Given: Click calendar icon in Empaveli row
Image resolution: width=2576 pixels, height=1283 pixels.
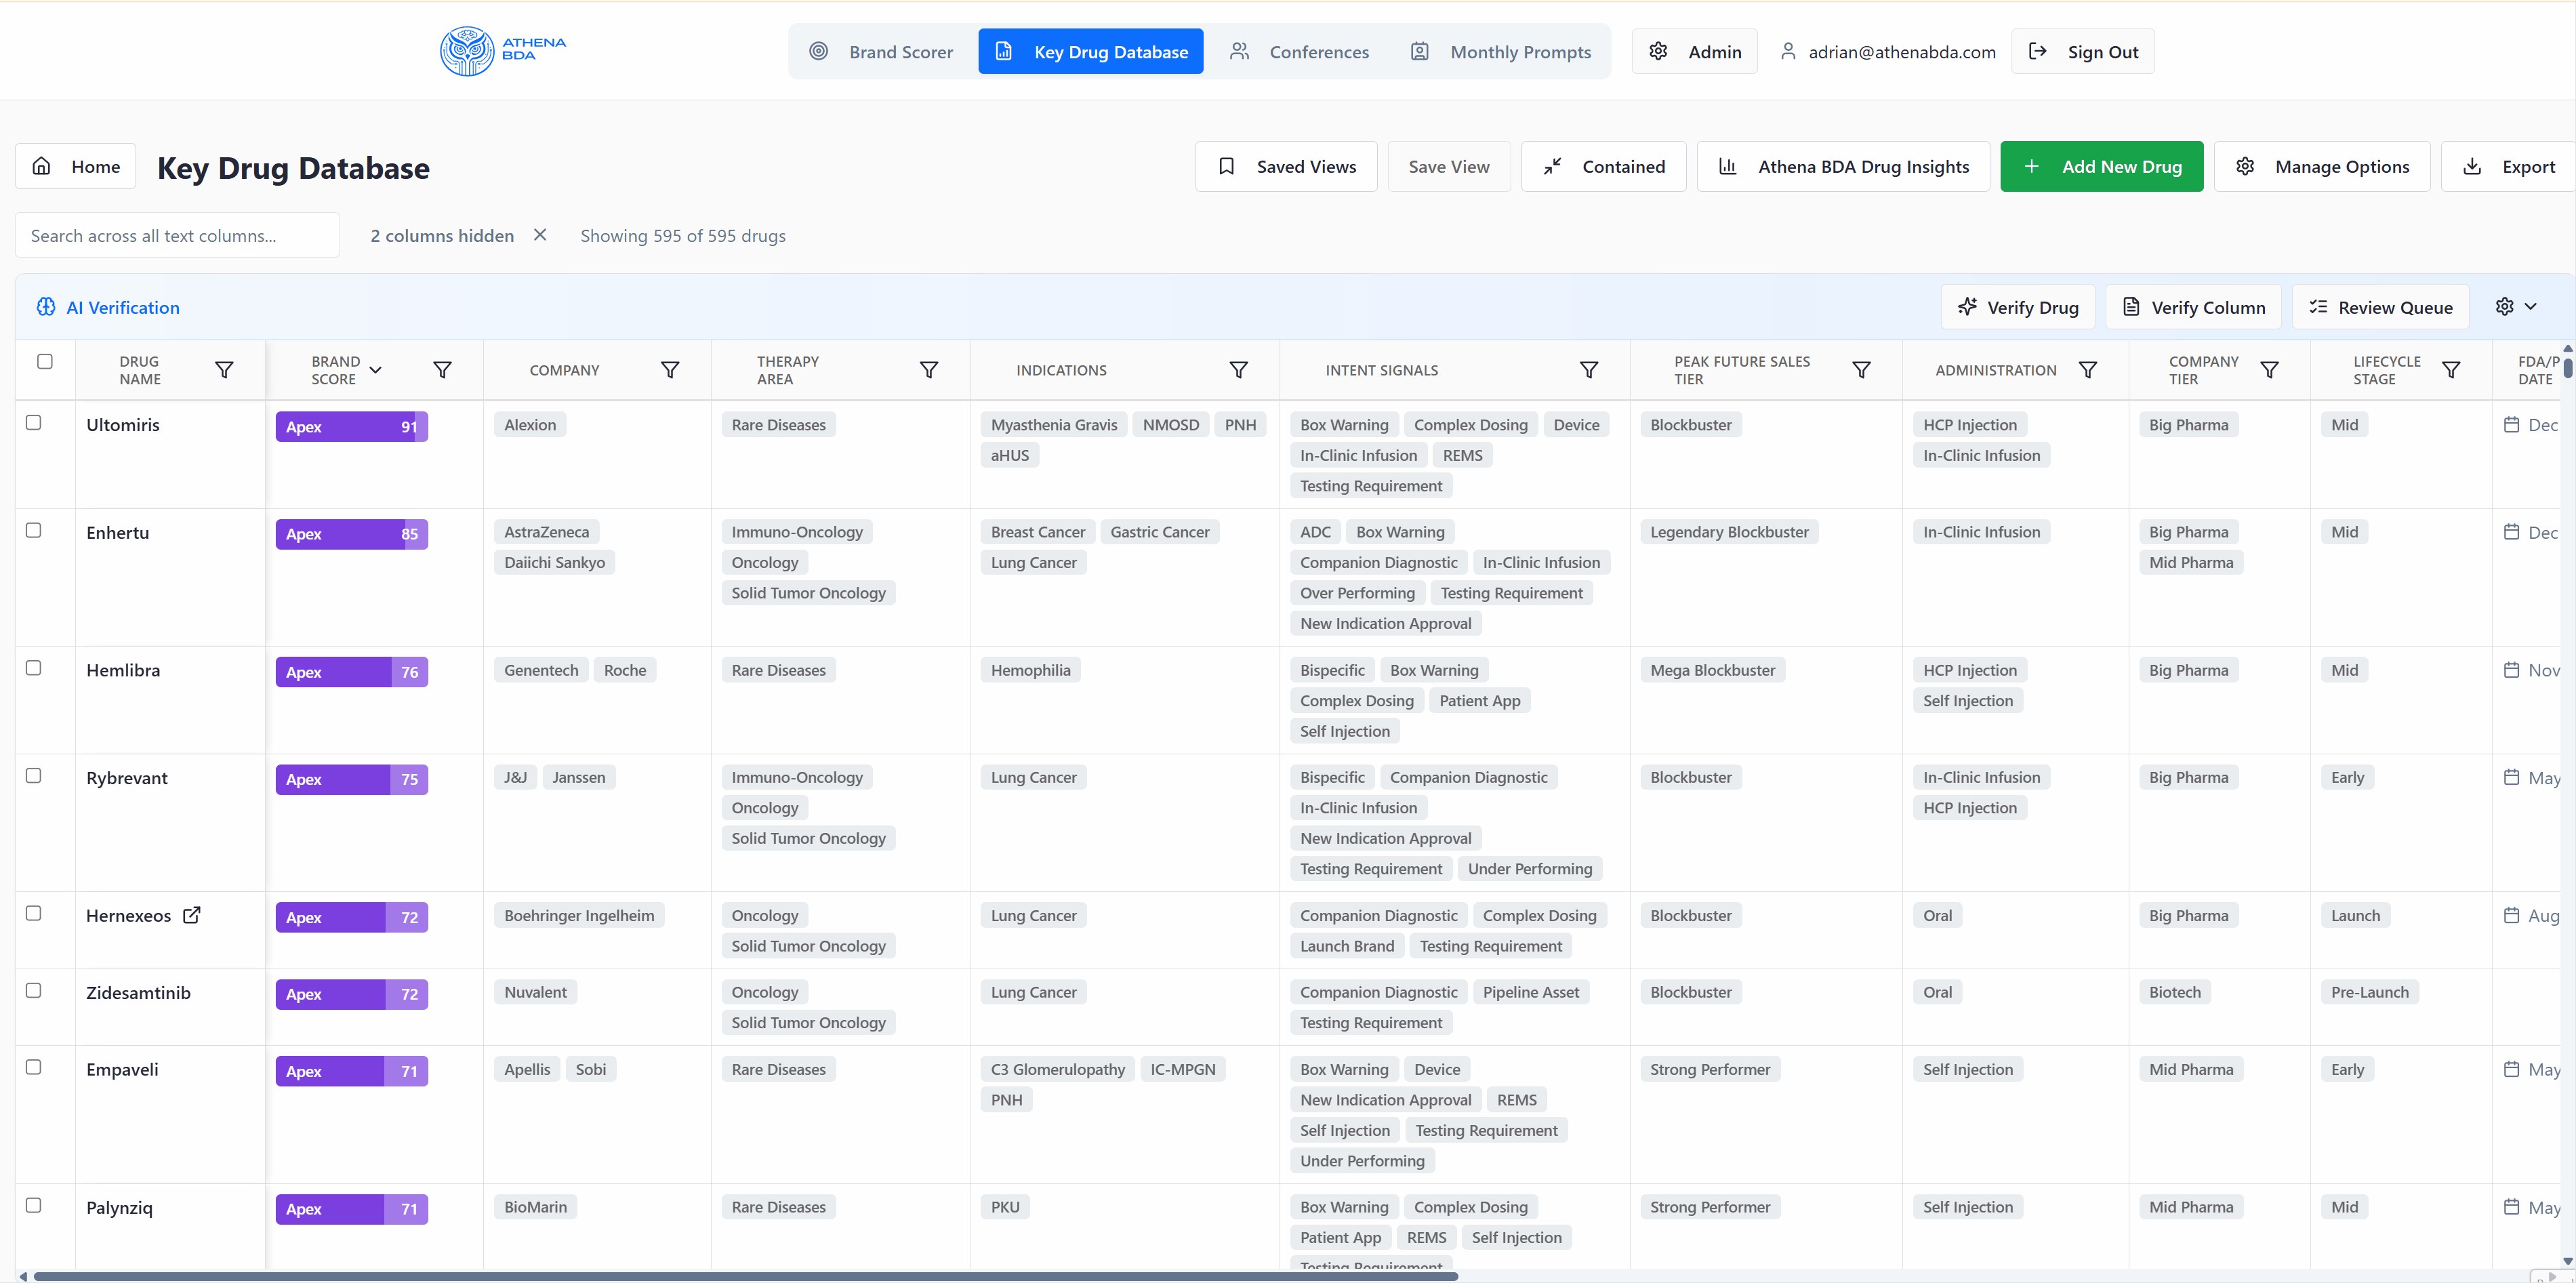Looking at the screenshot, I should pos(2511,1068).
